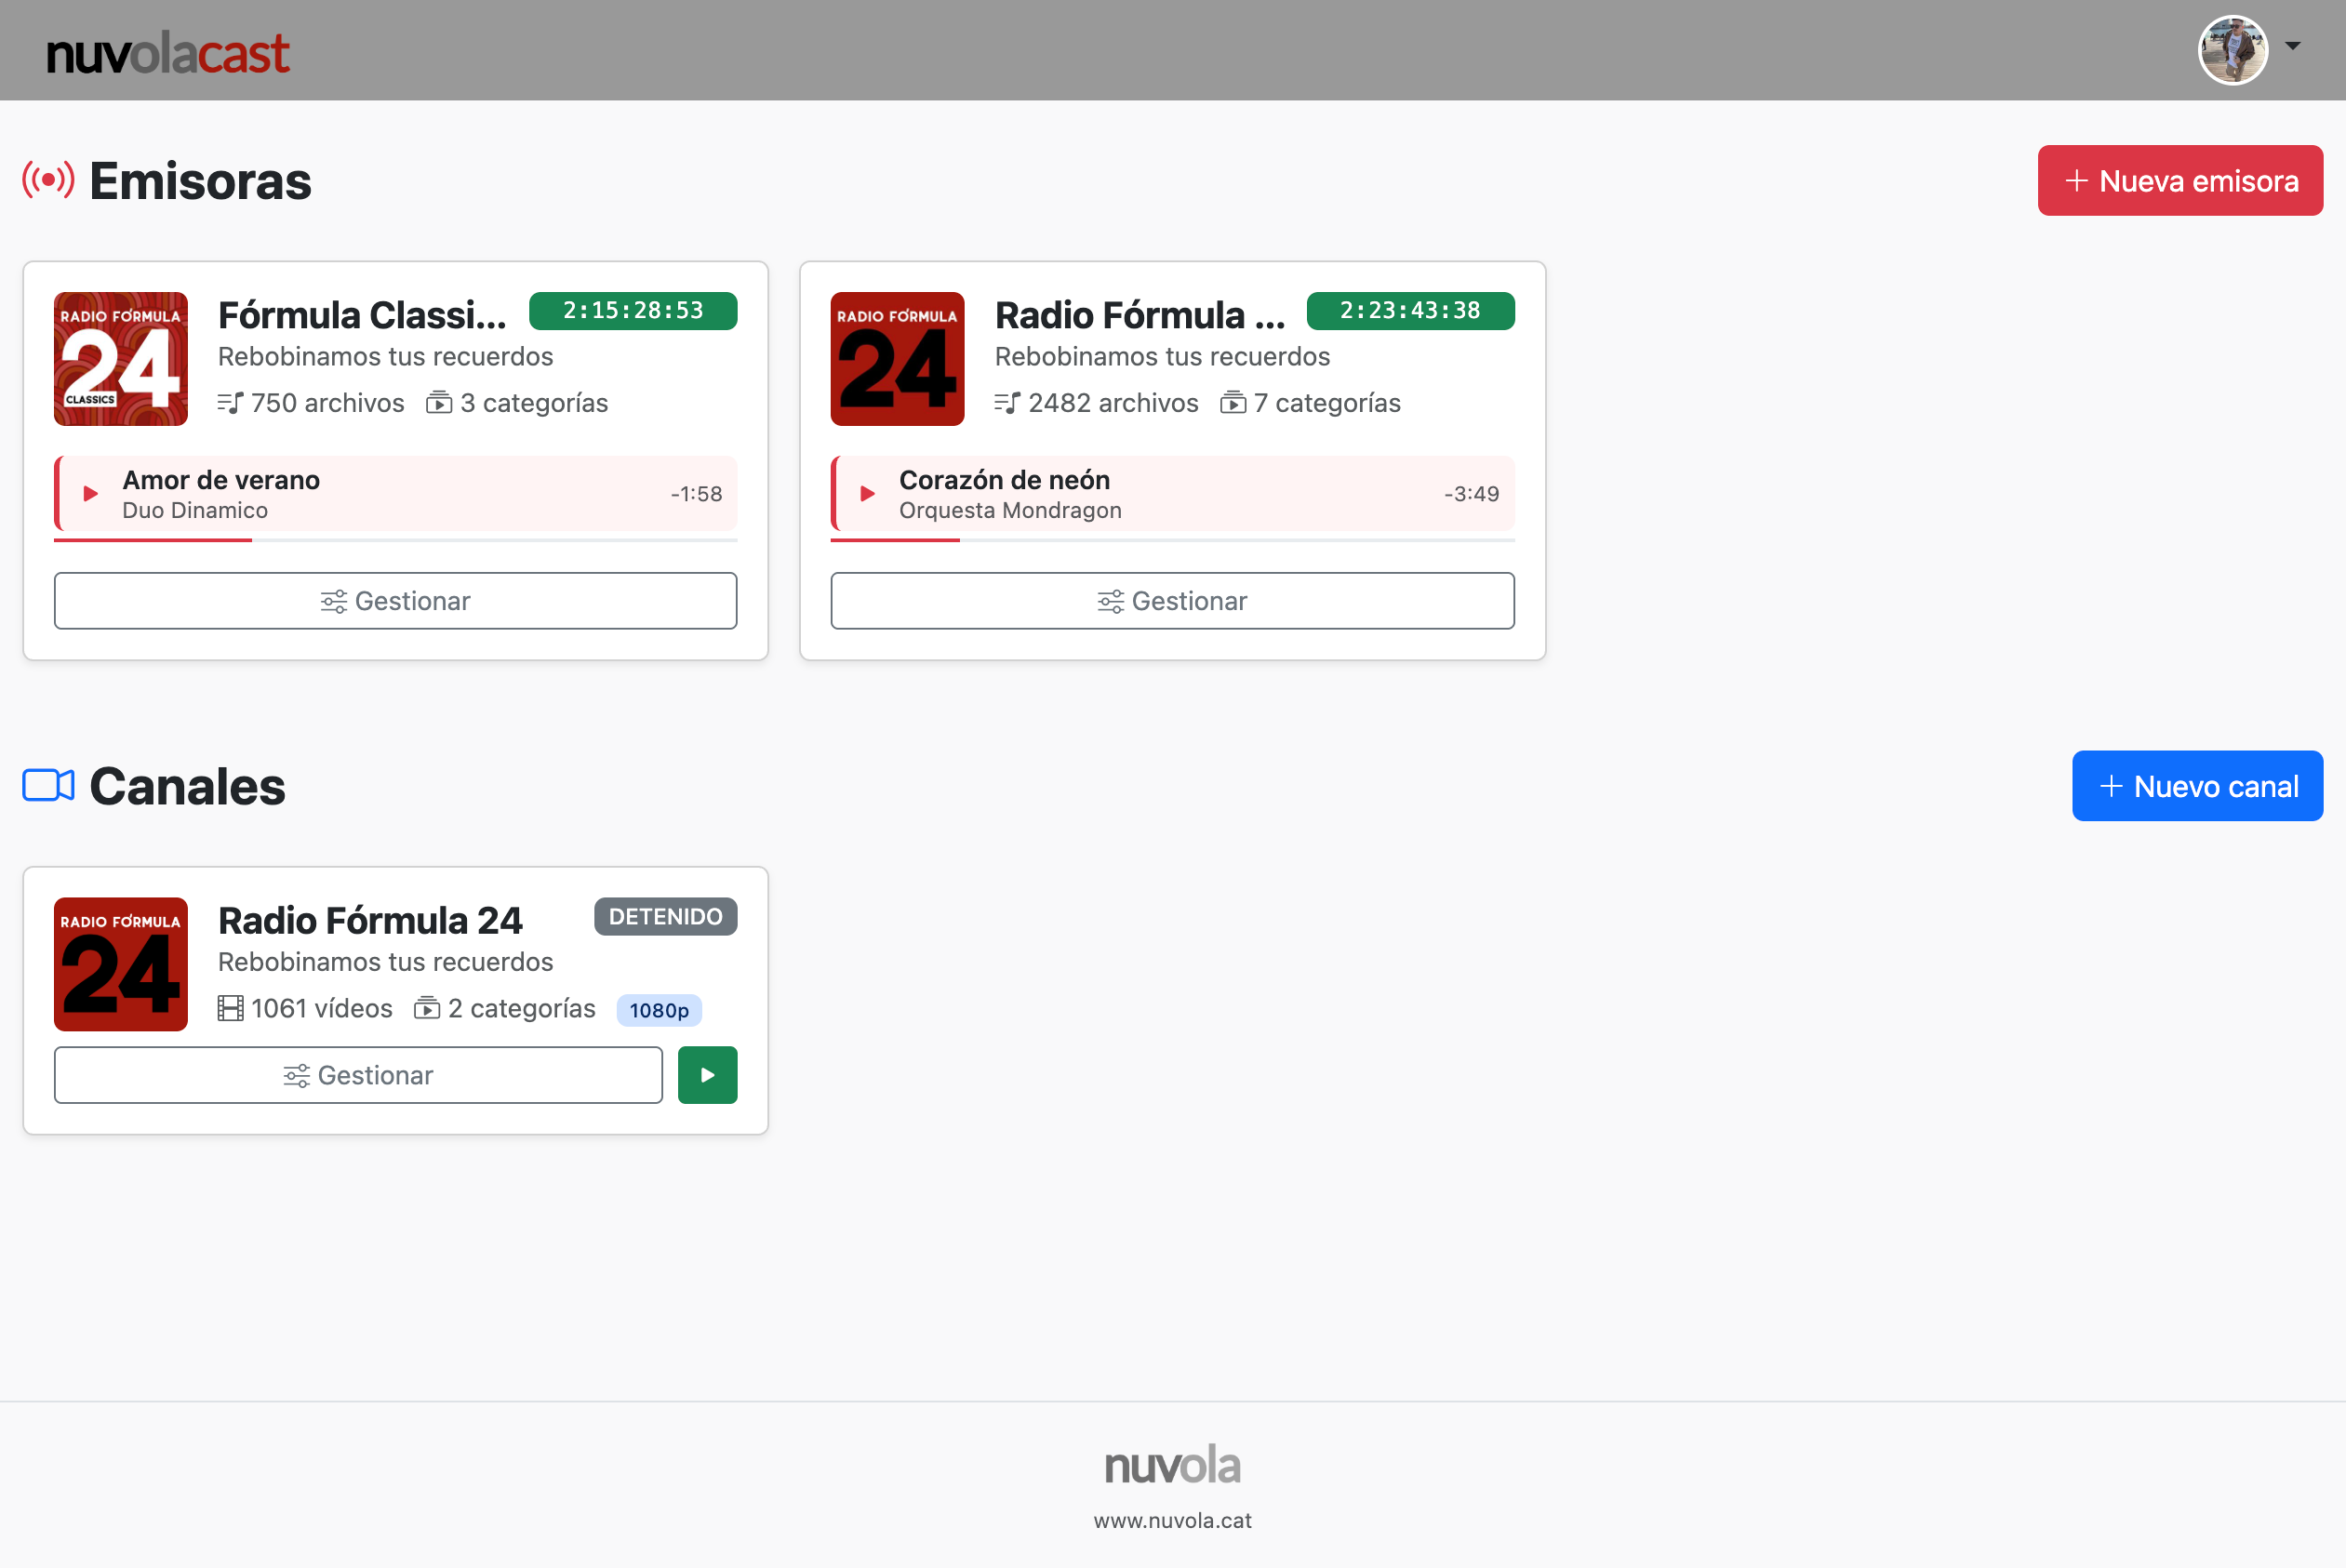Image resolution: width=2346 pixels, height=1568 pixels.
Task: Click the Canales video camera icon
Action: click(48, 786)
